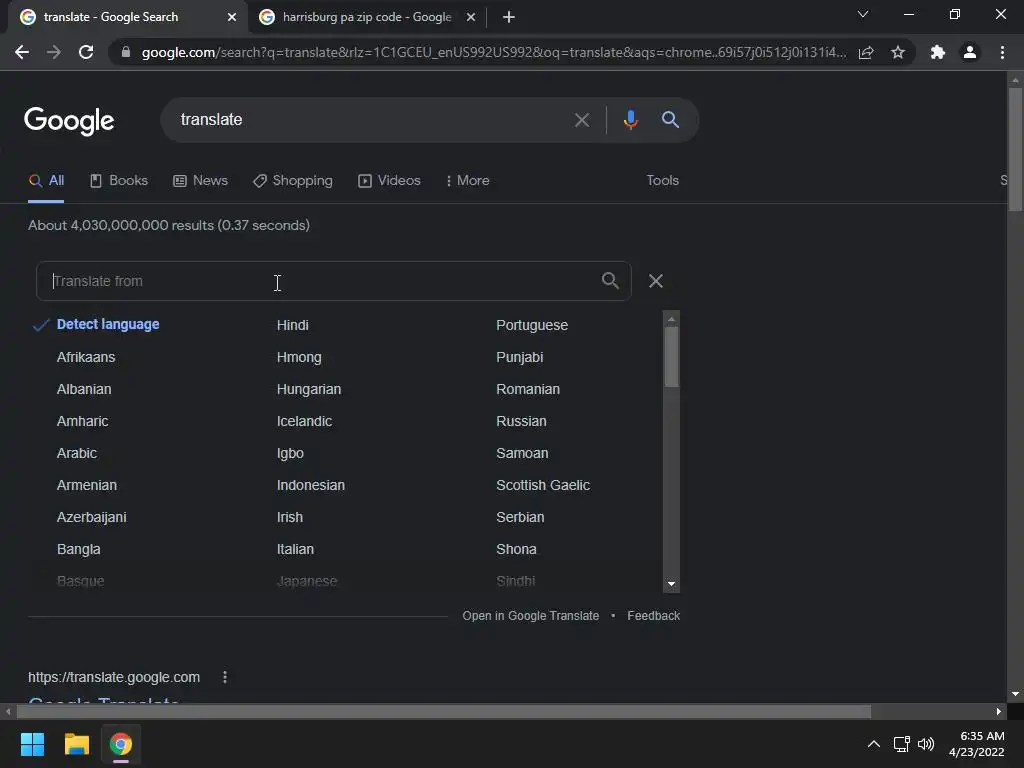
Task: Click the language list scrollbar thumb
Action: coord(671,357)
